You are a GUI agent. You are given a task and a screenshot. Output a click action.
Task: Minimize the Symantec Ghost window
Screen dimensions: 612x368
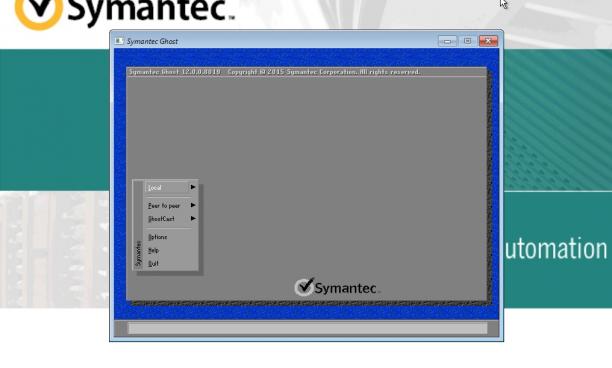[447, 41]
